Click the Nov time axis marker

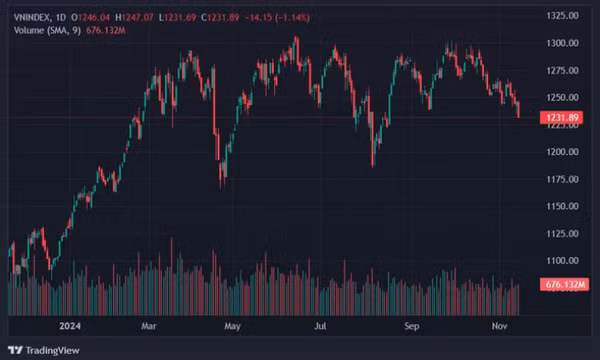[x=500, y=326]
